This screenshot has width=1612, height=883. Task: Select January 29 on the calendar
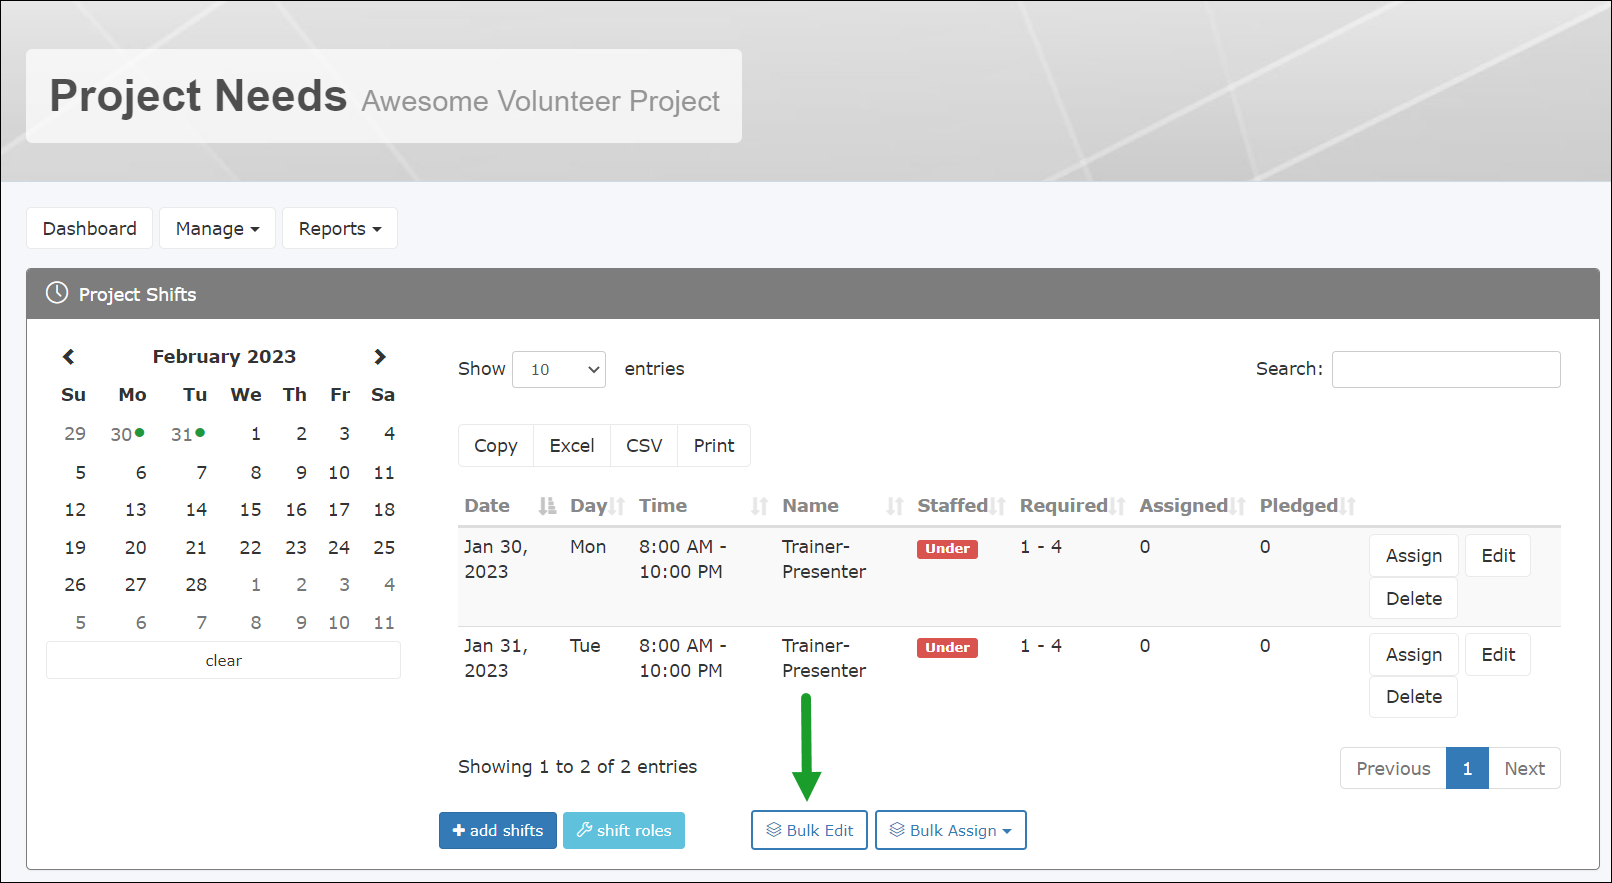[x=75, y=434]
